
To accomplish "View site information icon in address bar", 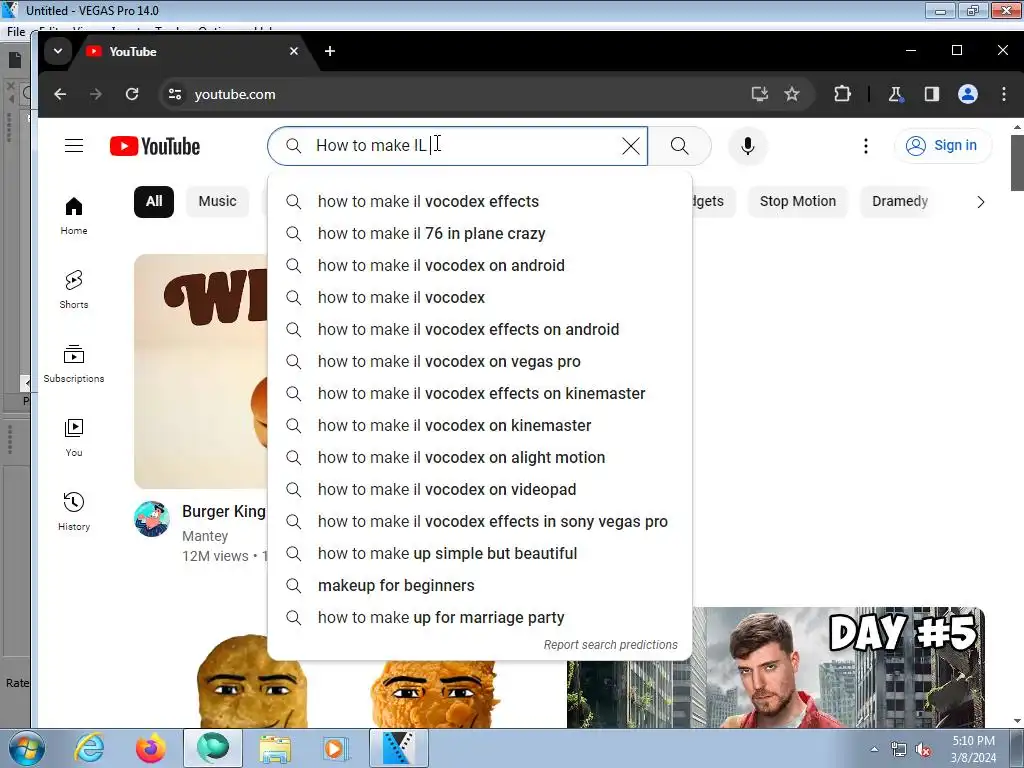I will click(174, 94).
